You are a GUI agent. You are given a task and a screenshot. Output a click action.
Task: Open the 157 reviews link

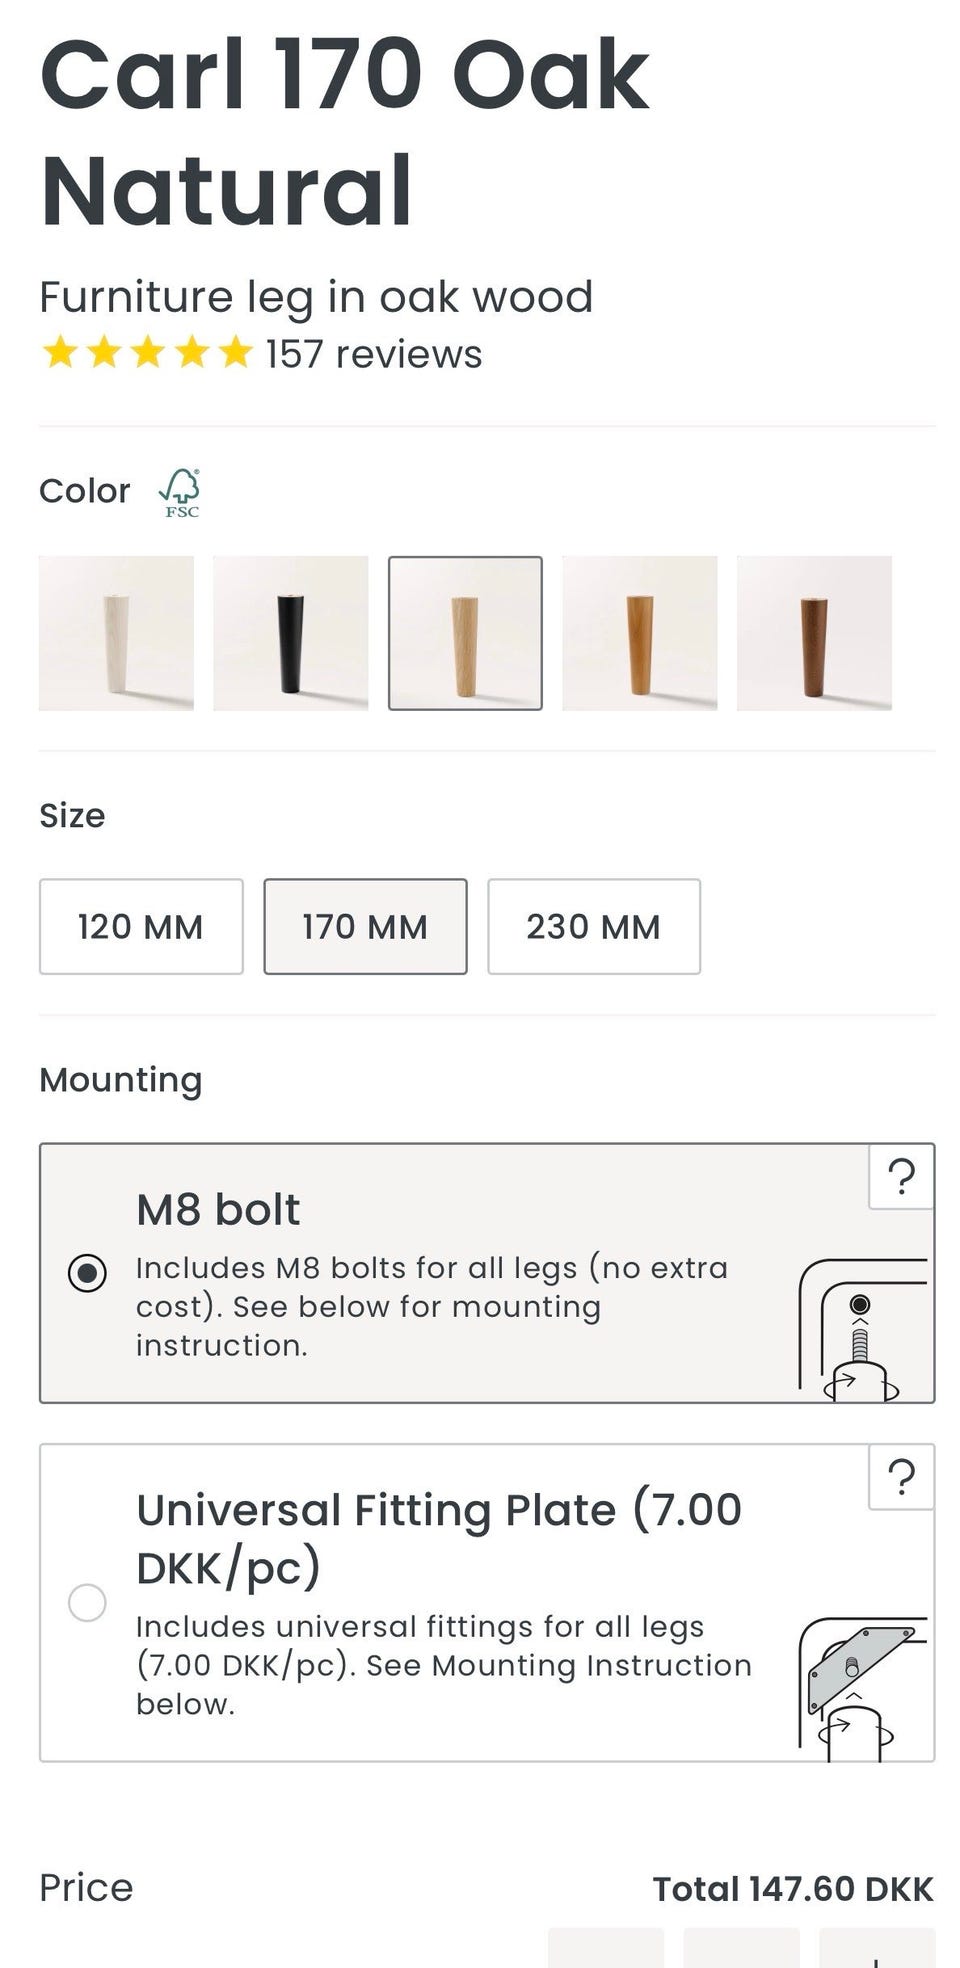pos(374,354)
